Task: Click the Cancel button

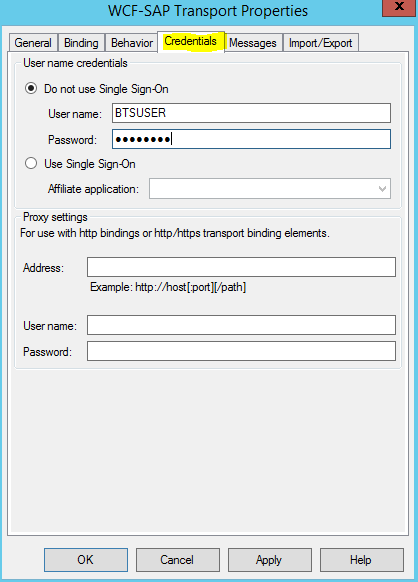Action: (x=177, y=560)
